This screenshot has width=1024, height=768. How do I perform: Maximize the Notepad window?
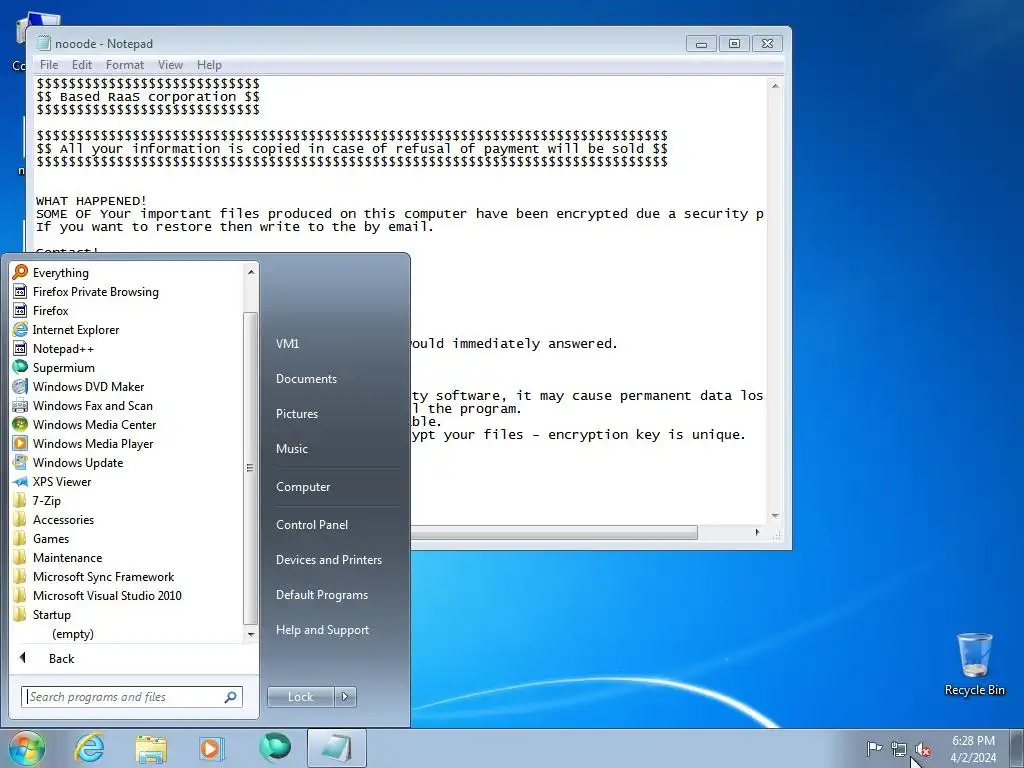[x=734, y=44]
